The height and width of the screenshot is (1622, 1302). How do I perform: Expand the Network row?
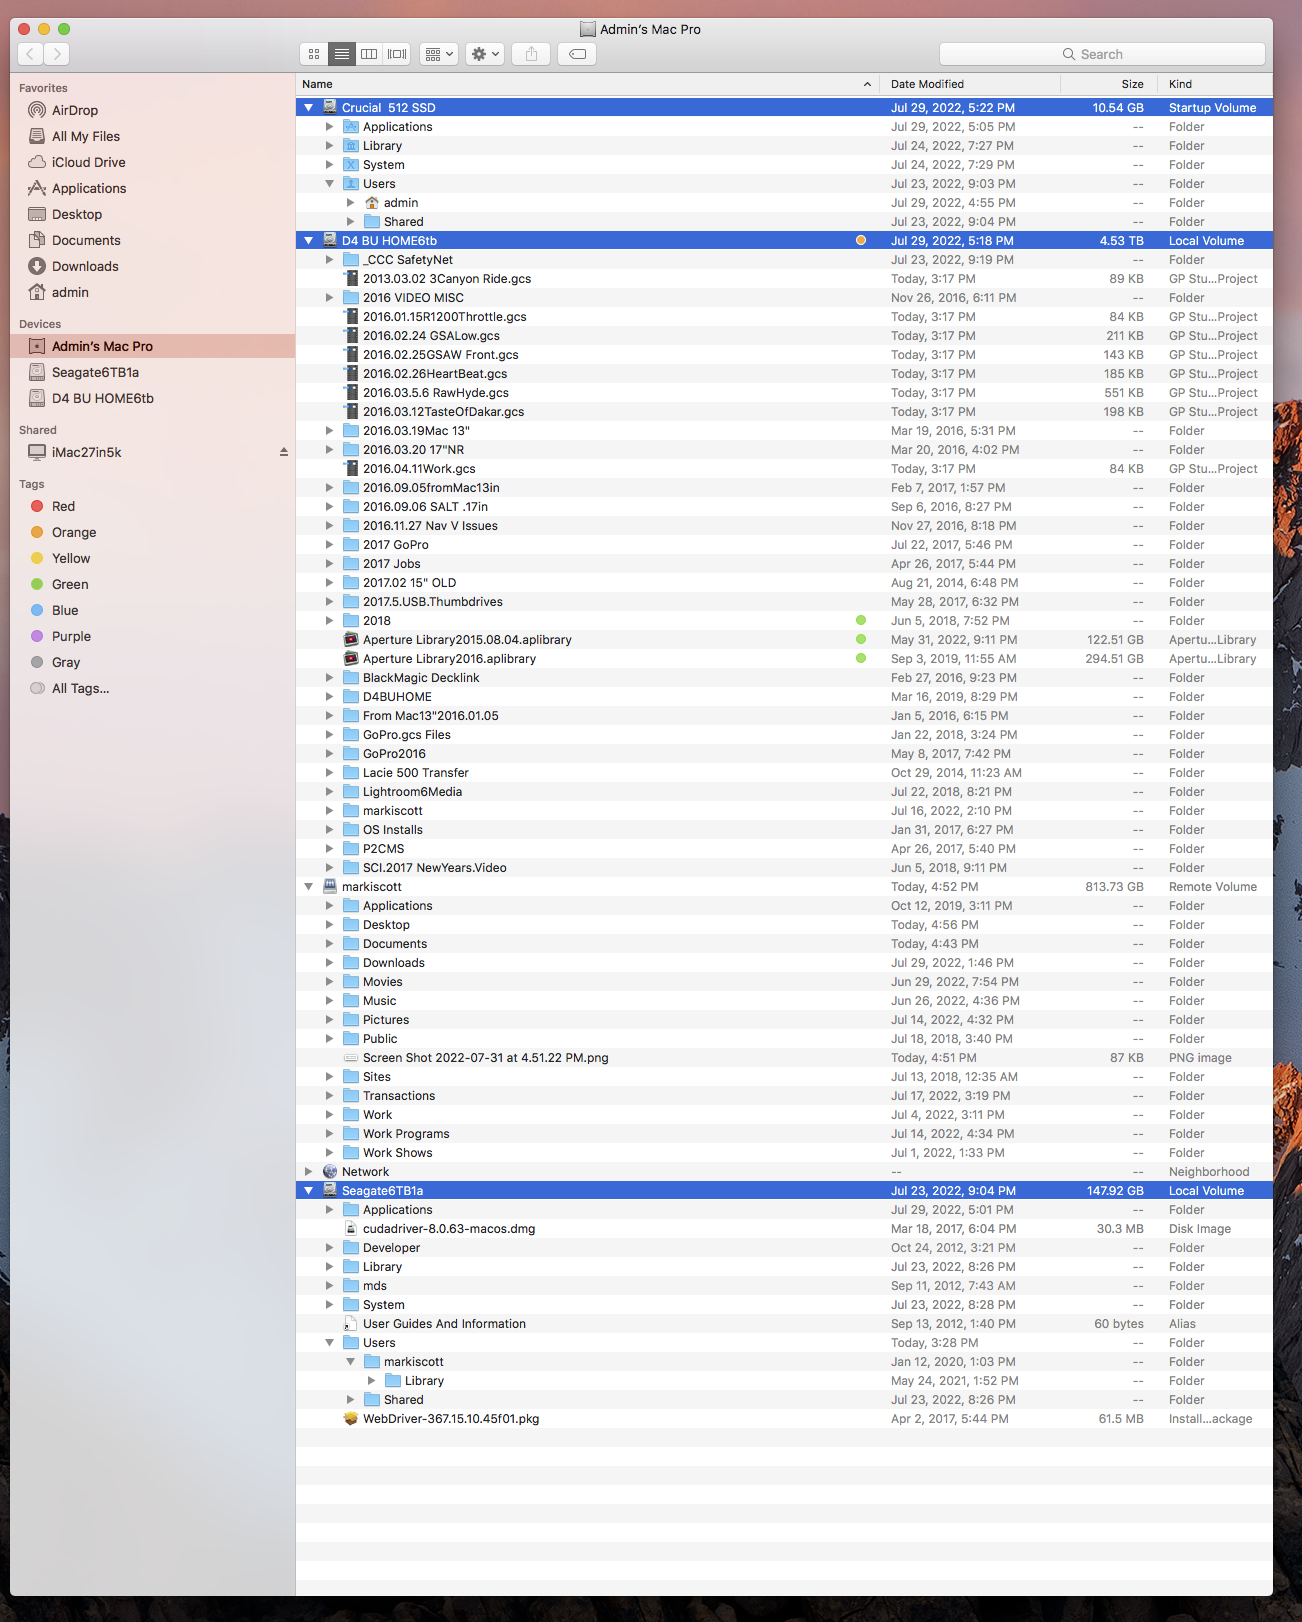coord(308,1171)
